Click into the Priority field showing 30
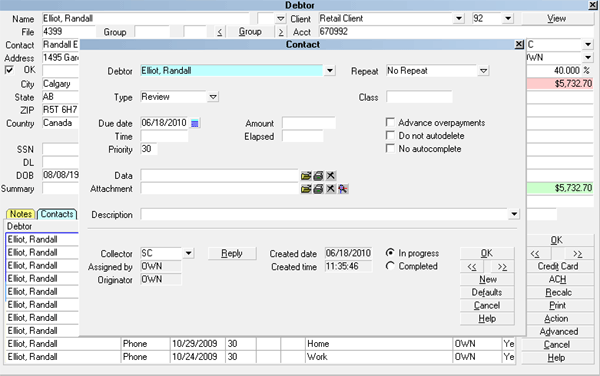The height and width of the screenshot is (376, 600). (x=149, y=149)
